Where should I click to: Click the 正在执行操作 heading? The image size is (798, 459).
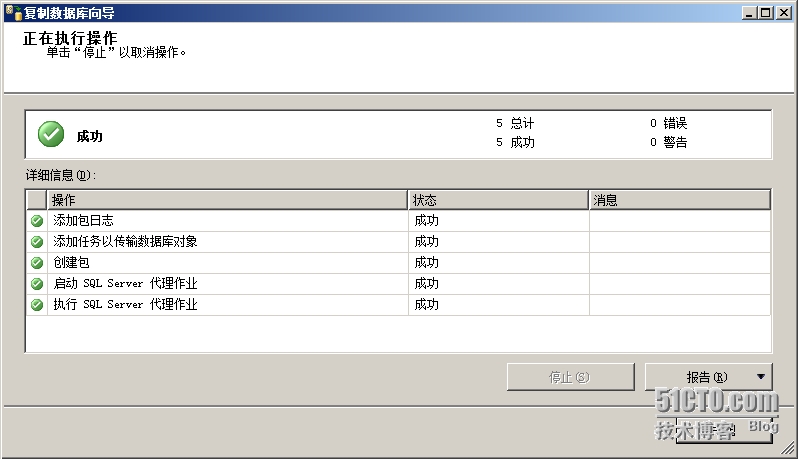70,38
